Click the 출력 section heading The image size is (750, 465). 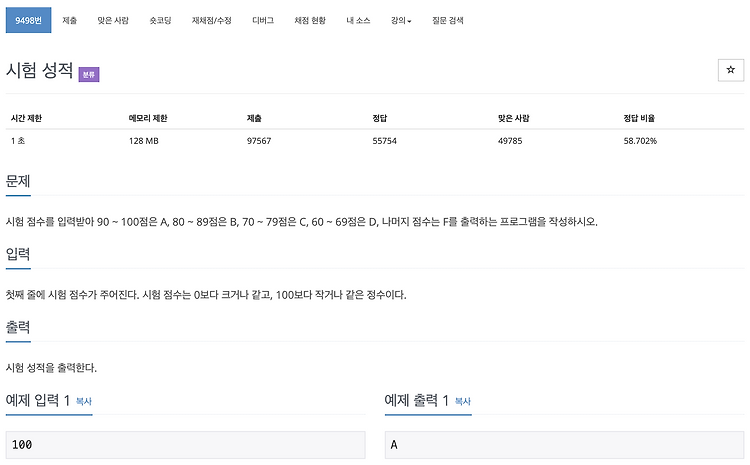click(18, 327)
